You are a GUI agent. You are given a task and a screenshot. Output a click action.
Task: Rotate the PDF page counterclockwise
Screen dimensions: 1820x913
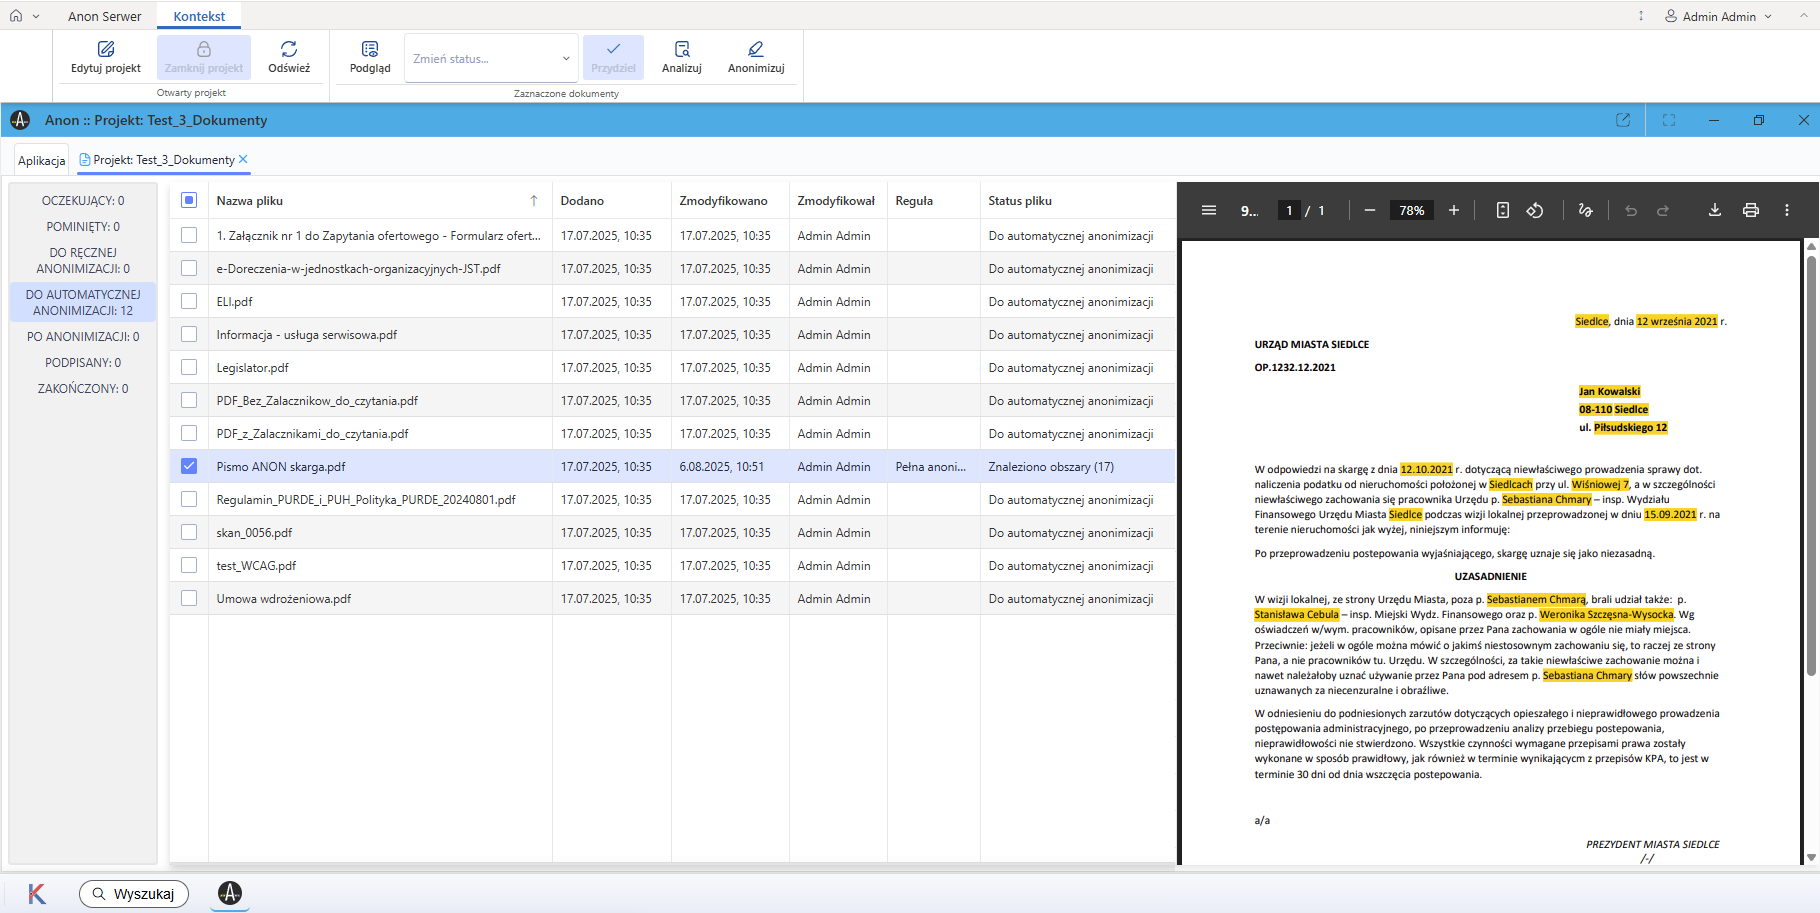1535,210
